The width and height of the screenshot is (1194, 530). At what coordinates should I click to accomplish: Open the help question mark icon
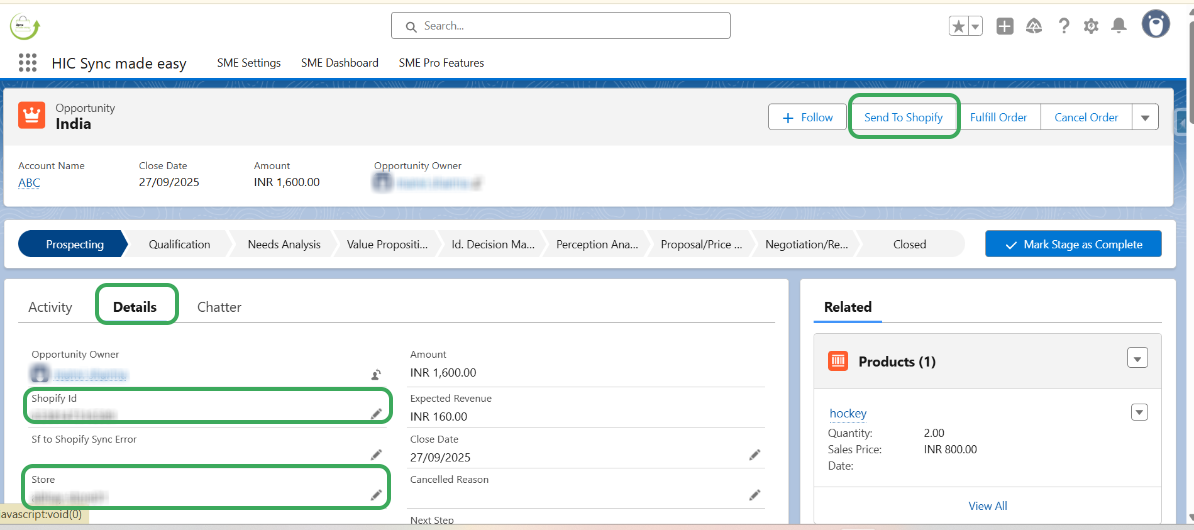click(1064, 26)
